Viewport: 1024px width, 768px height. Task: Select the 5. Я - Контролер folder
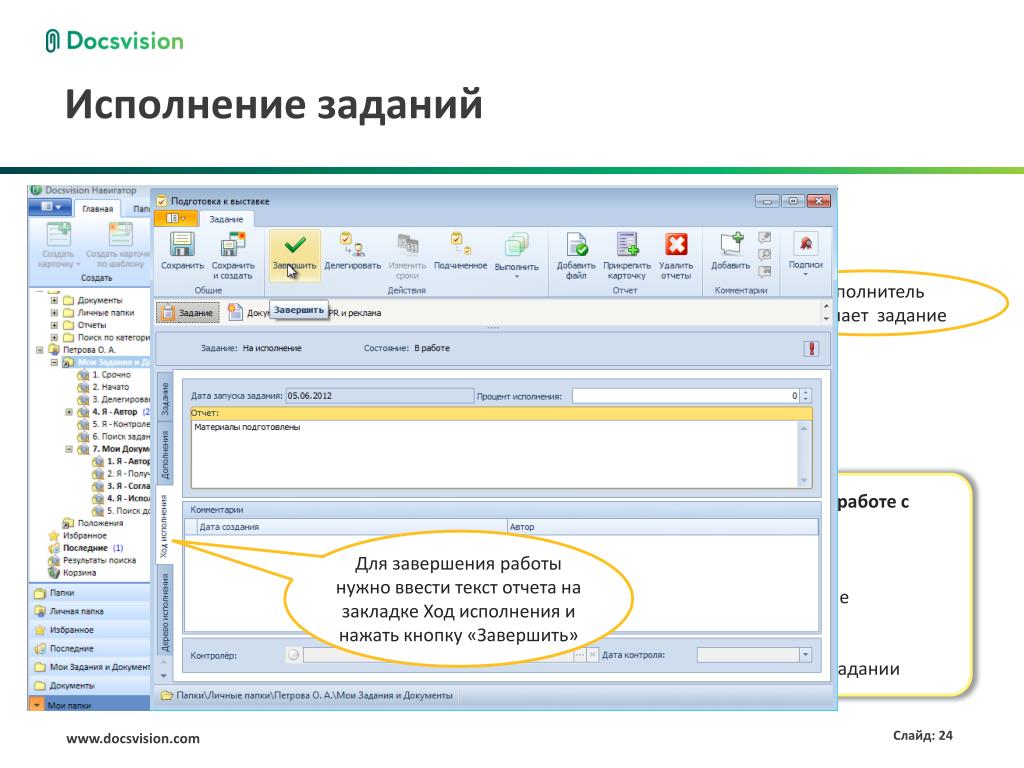pyautogui.click(x=114, y=424)
